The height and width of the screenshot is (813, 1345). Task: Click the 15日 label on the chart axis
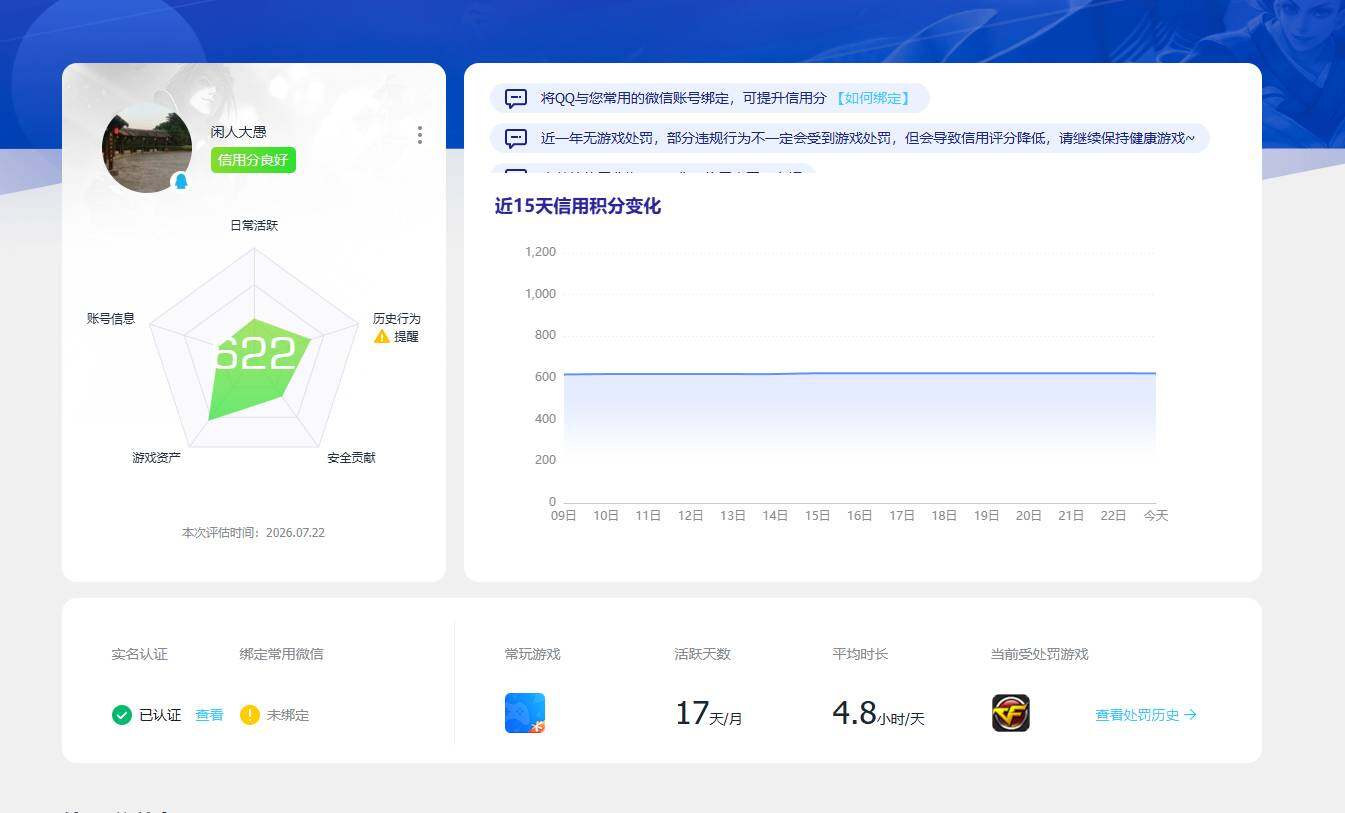pyautogui.click(x=818, y=516)
